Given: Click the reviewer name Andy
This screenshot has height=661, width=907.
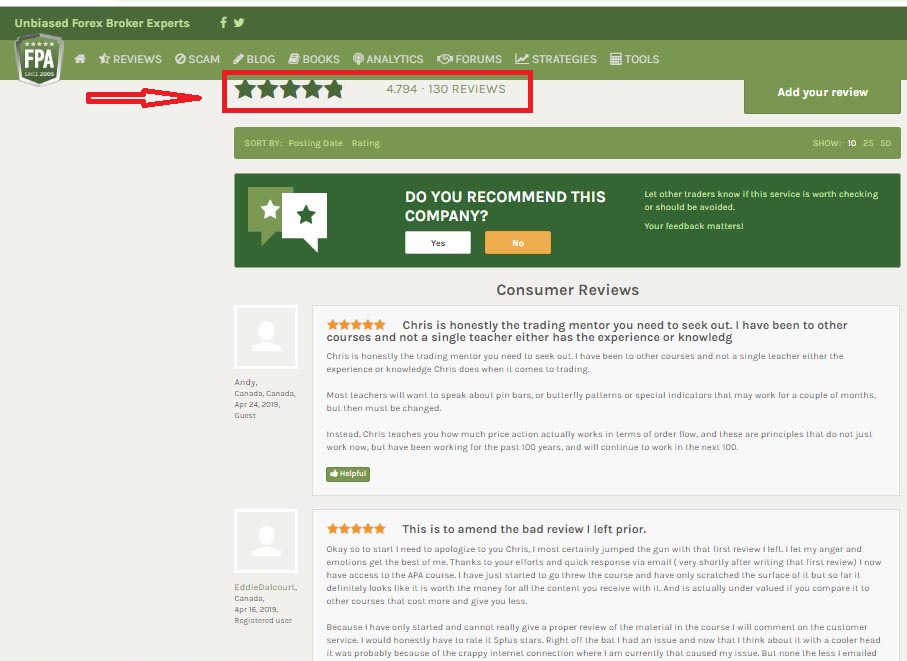Looking at the screenshot, I should coord(246,382).
